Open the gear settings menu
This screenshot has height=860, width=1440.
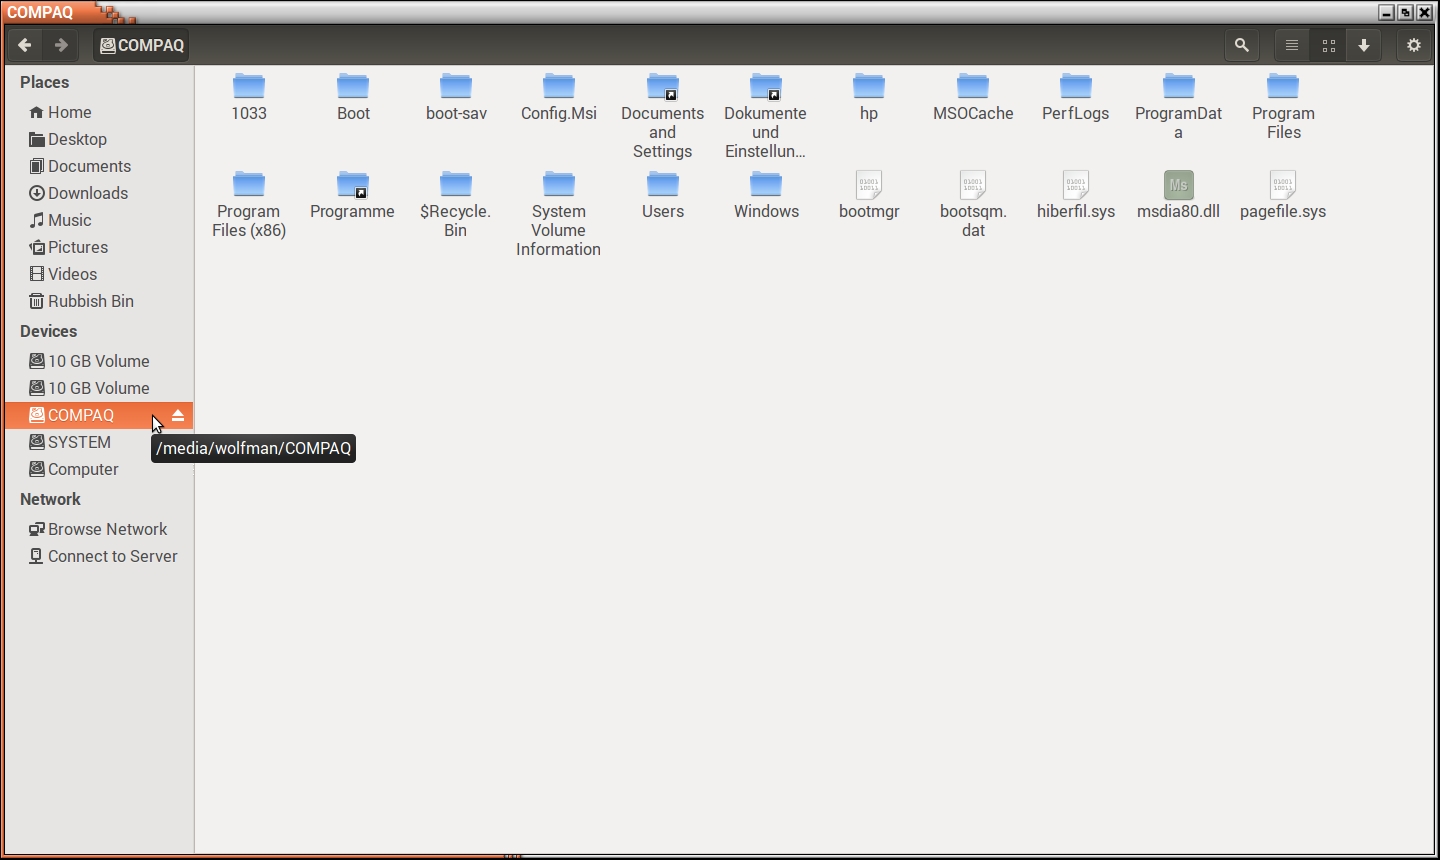click(x=1413, y=45)
